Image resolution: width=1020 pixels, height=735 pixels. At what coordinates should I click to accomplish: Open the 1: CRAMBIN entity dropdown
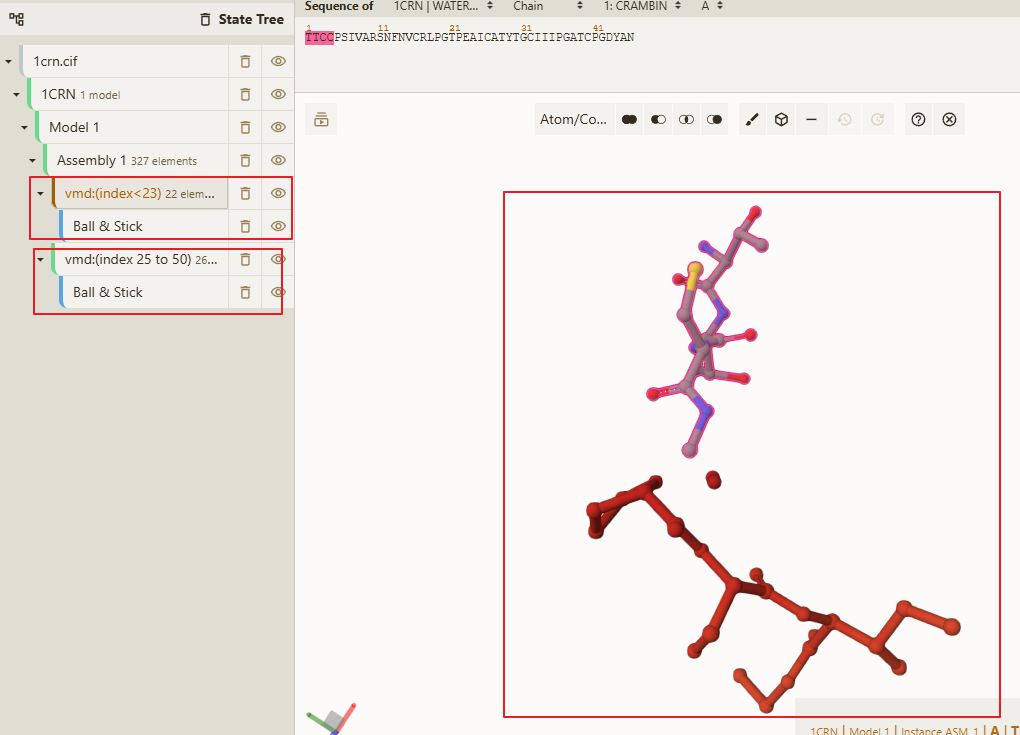click(x=642, y=6)
